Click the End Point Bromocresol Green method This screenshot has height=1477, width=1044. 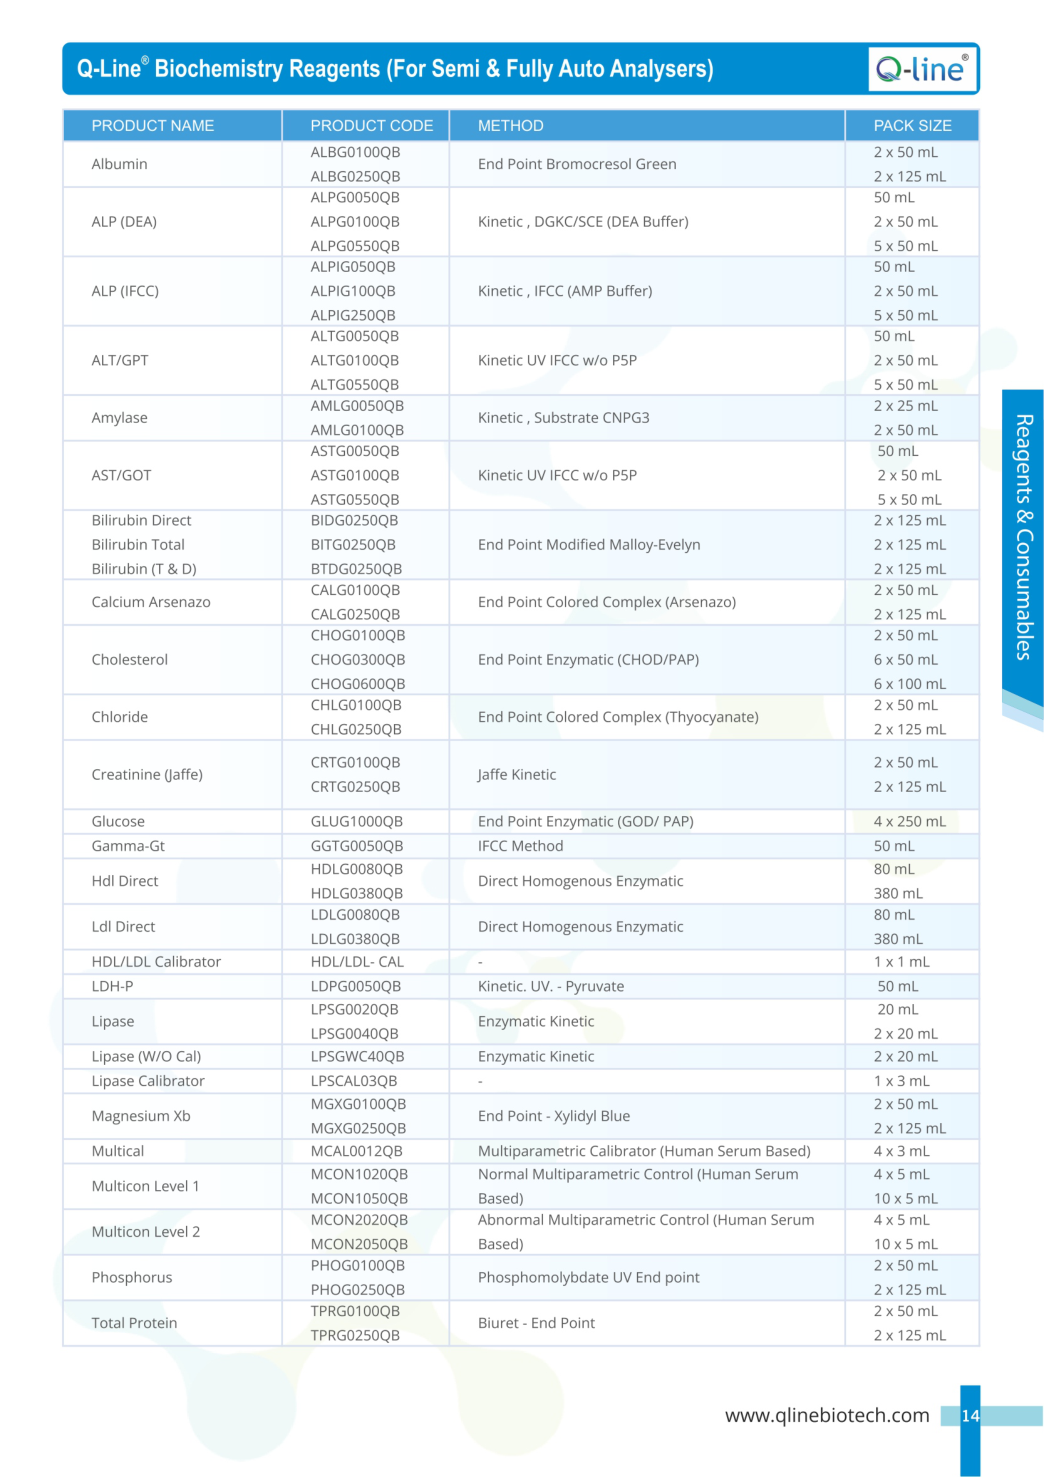pyautogui.click(x=577, y=164)
